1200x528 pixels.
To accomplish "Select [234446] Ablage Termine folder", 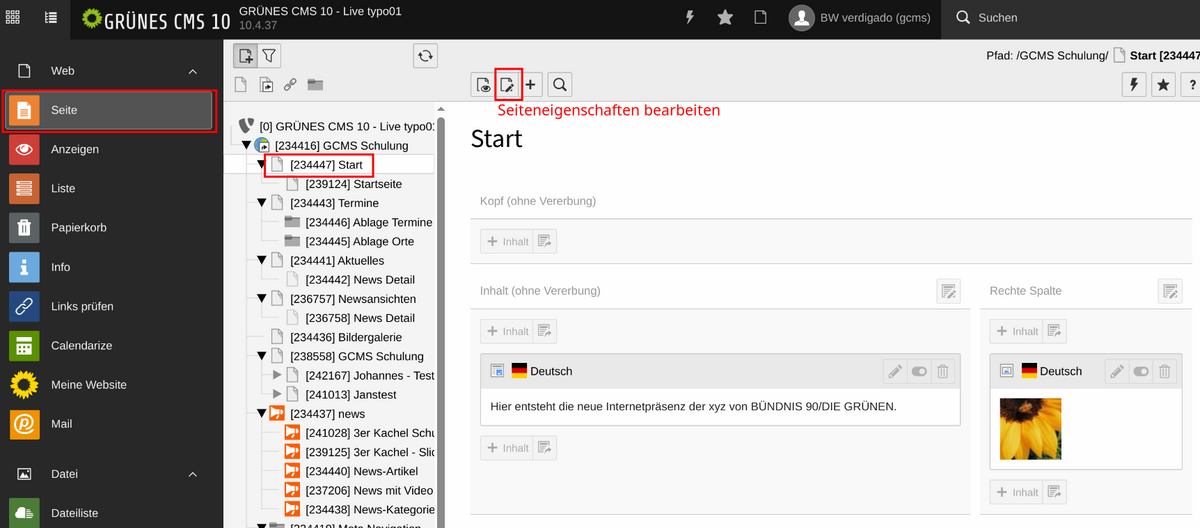I will point(369,222).
